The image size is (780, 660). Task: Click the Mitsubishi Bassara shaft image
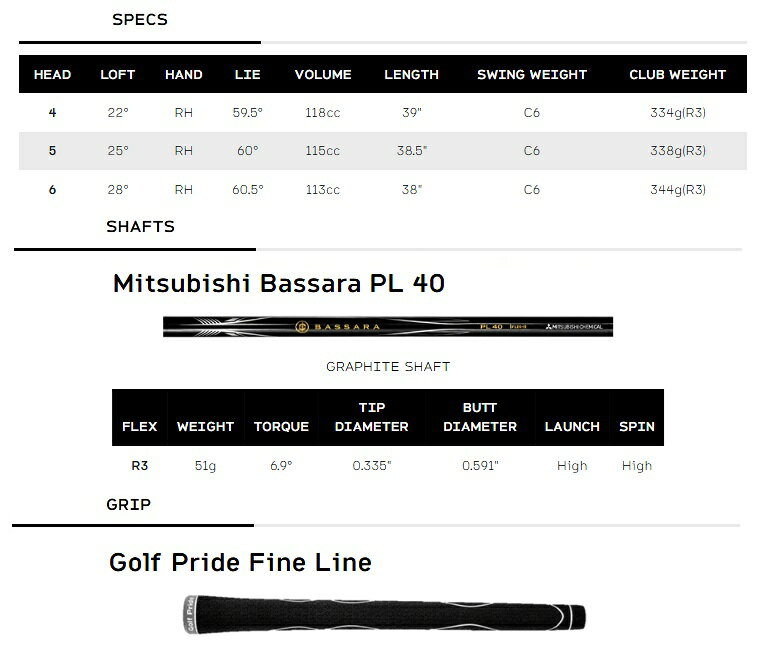tap(388, 327)
